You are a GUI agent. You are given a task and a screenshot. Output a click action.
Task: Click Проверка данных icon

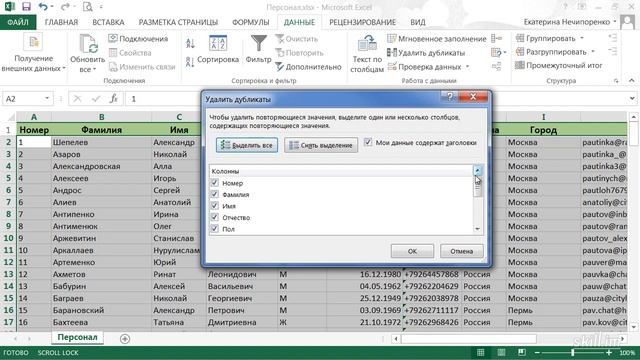tap(392, 67)
